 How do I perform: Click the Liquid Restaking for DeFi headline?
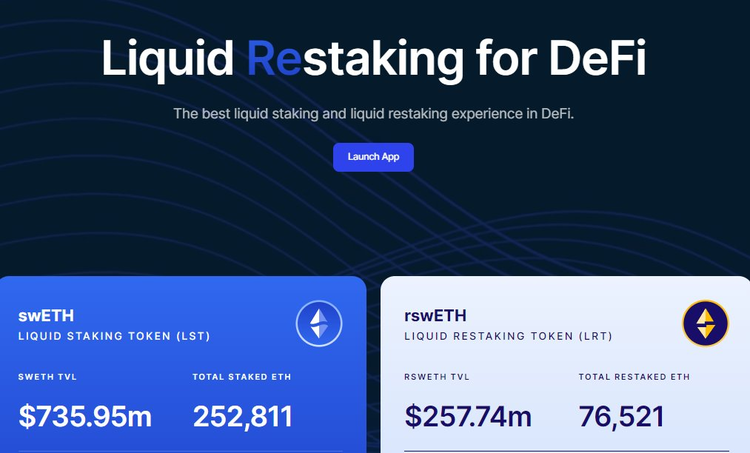pyautogui.click(x=373, y=58)
